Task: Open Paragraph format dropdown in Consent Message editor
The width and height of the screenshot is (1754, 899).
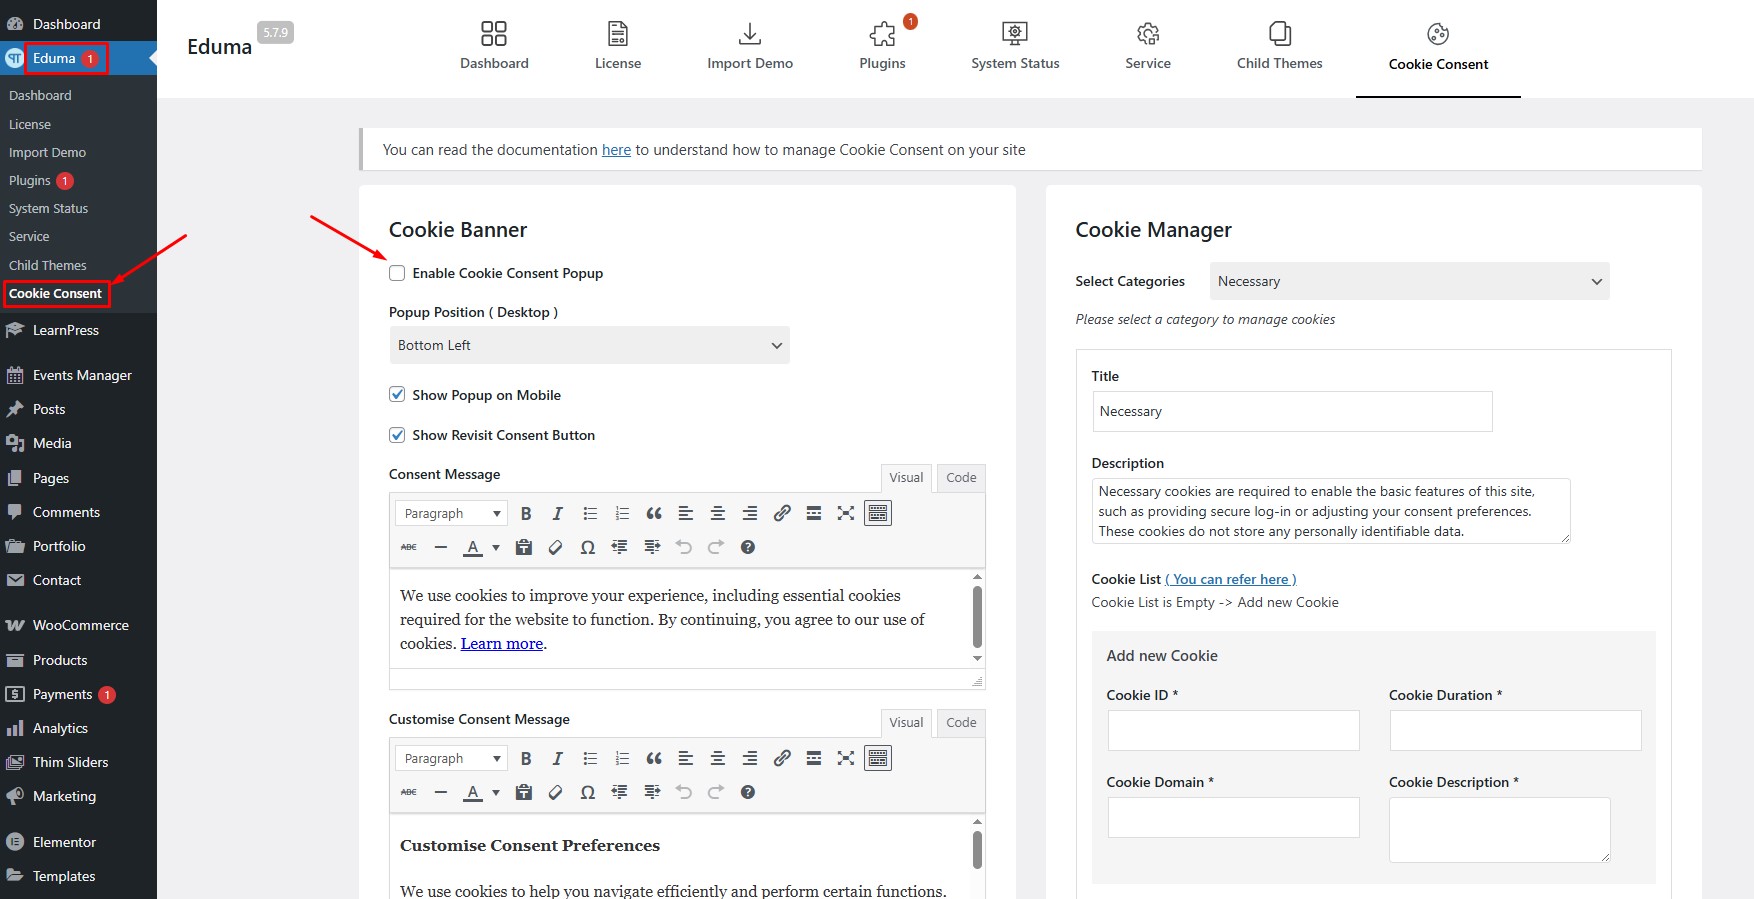Action: (x=451, y=513)
